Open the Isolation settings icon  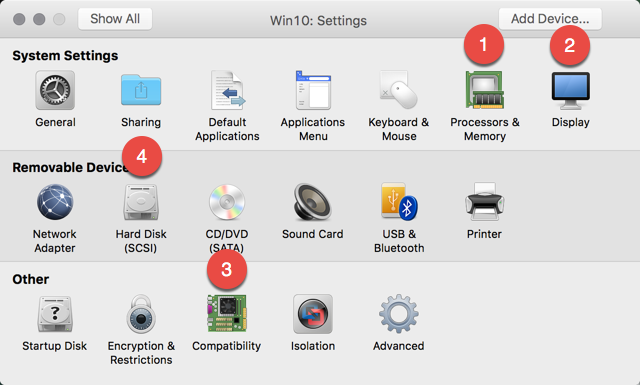[313, 314]
